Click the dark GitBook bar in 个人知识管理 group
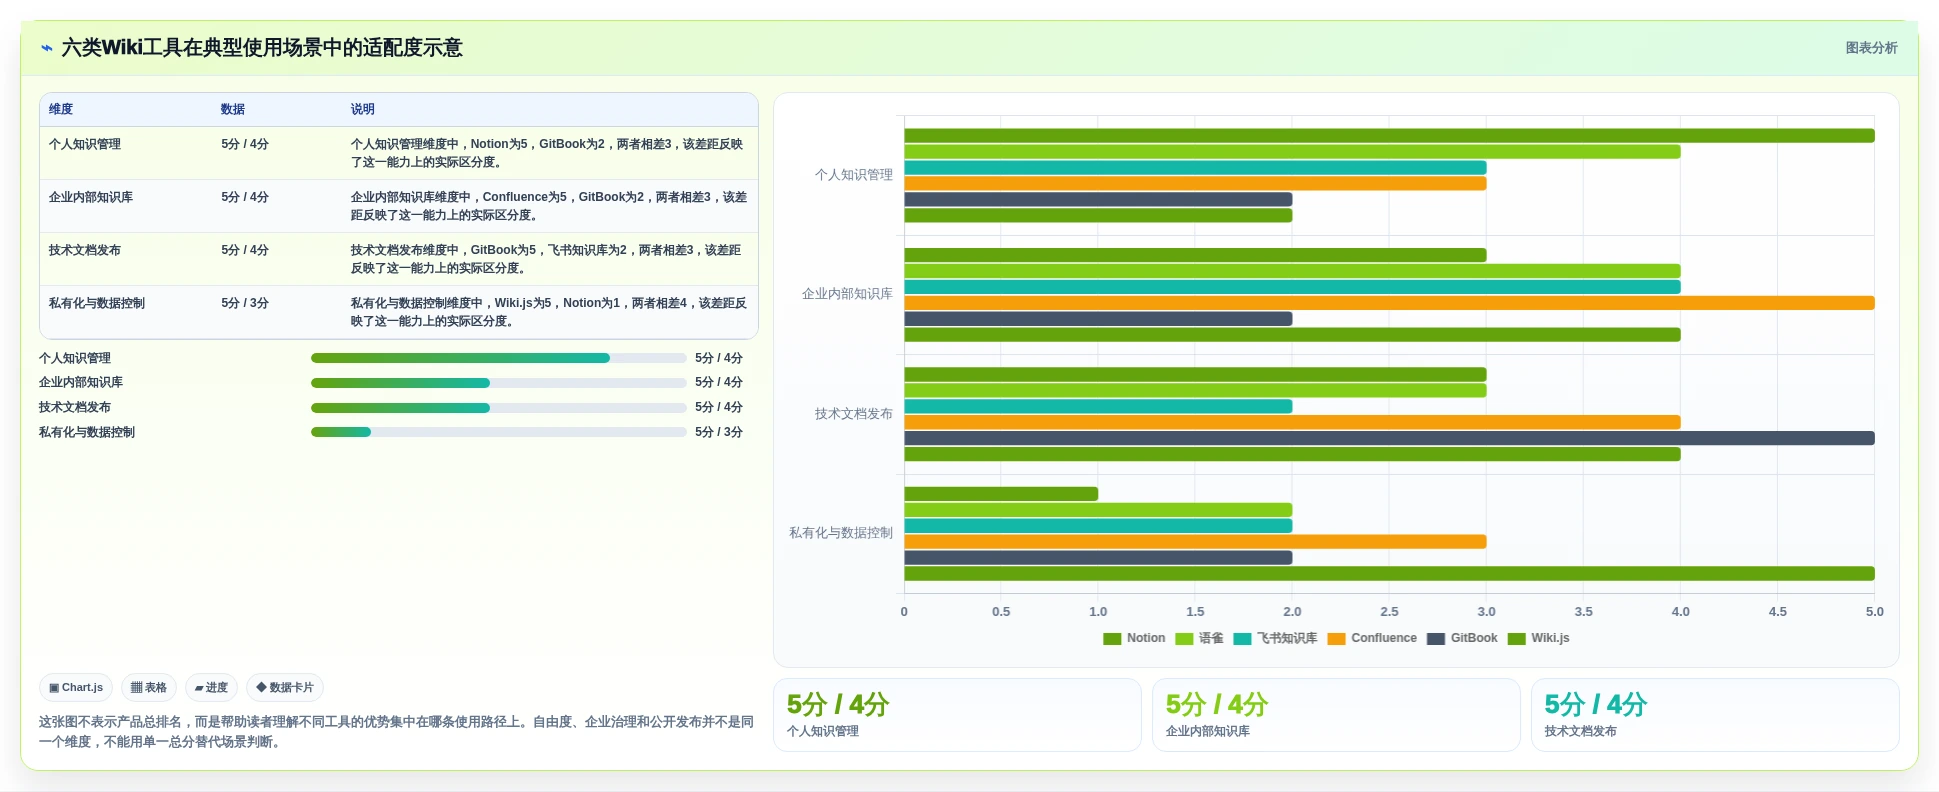The width and height of the screenshot is (1939, 792). (1098, 200)
